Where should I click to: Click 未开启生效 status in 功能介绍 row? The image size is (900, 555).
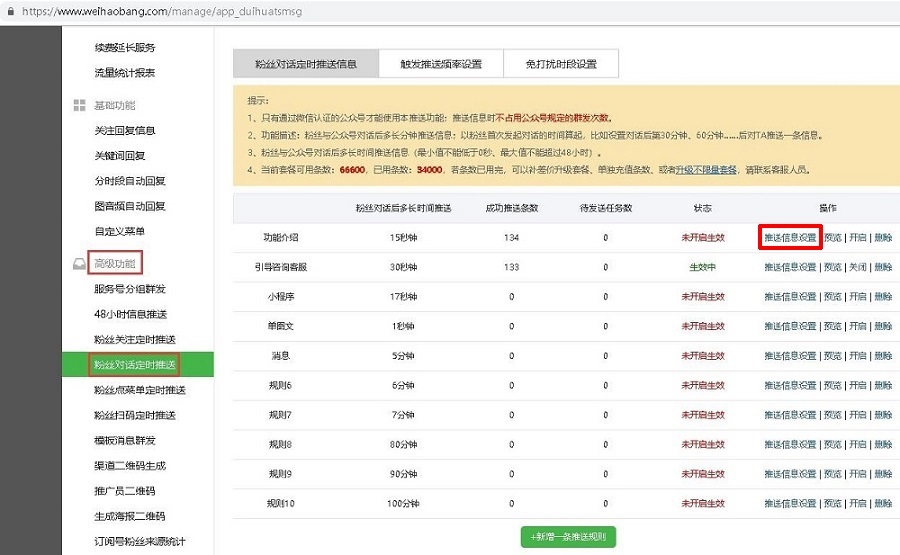coord(703,238)
